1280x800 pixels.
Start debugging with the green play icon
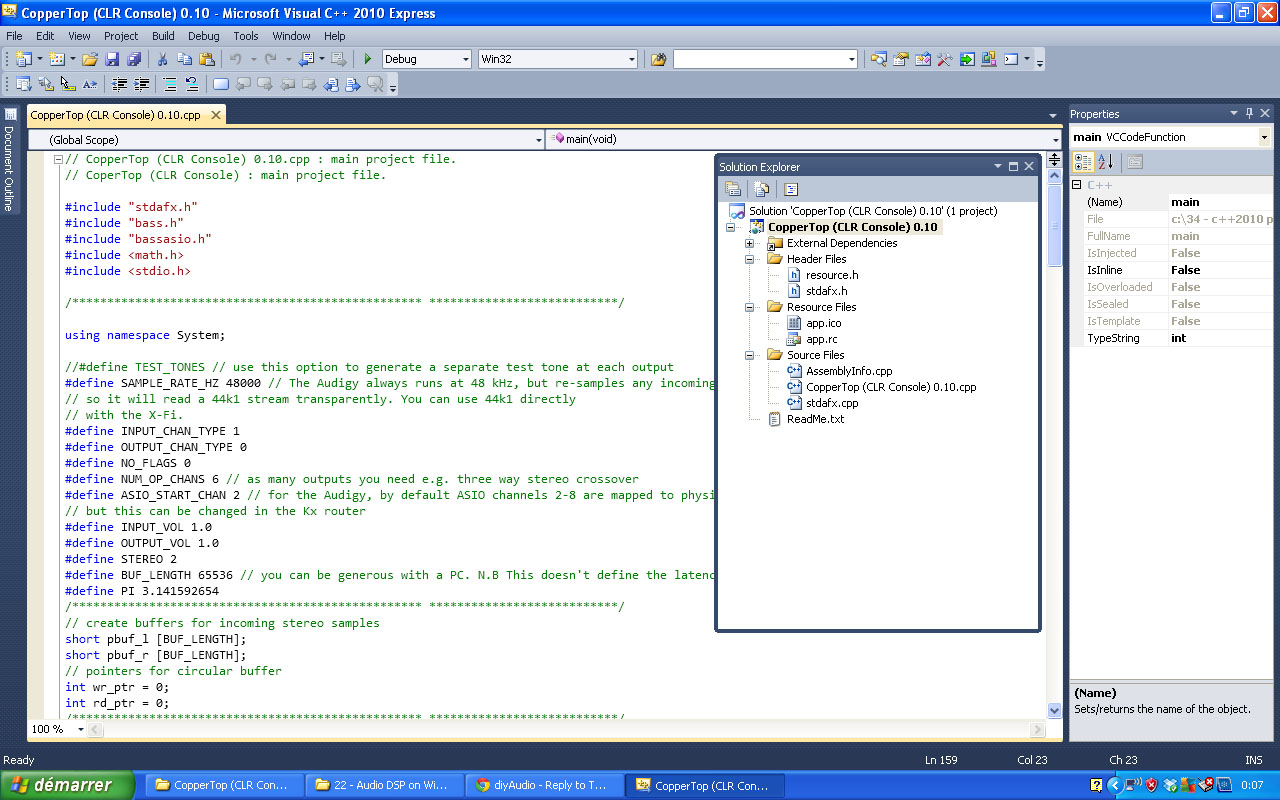368,59
